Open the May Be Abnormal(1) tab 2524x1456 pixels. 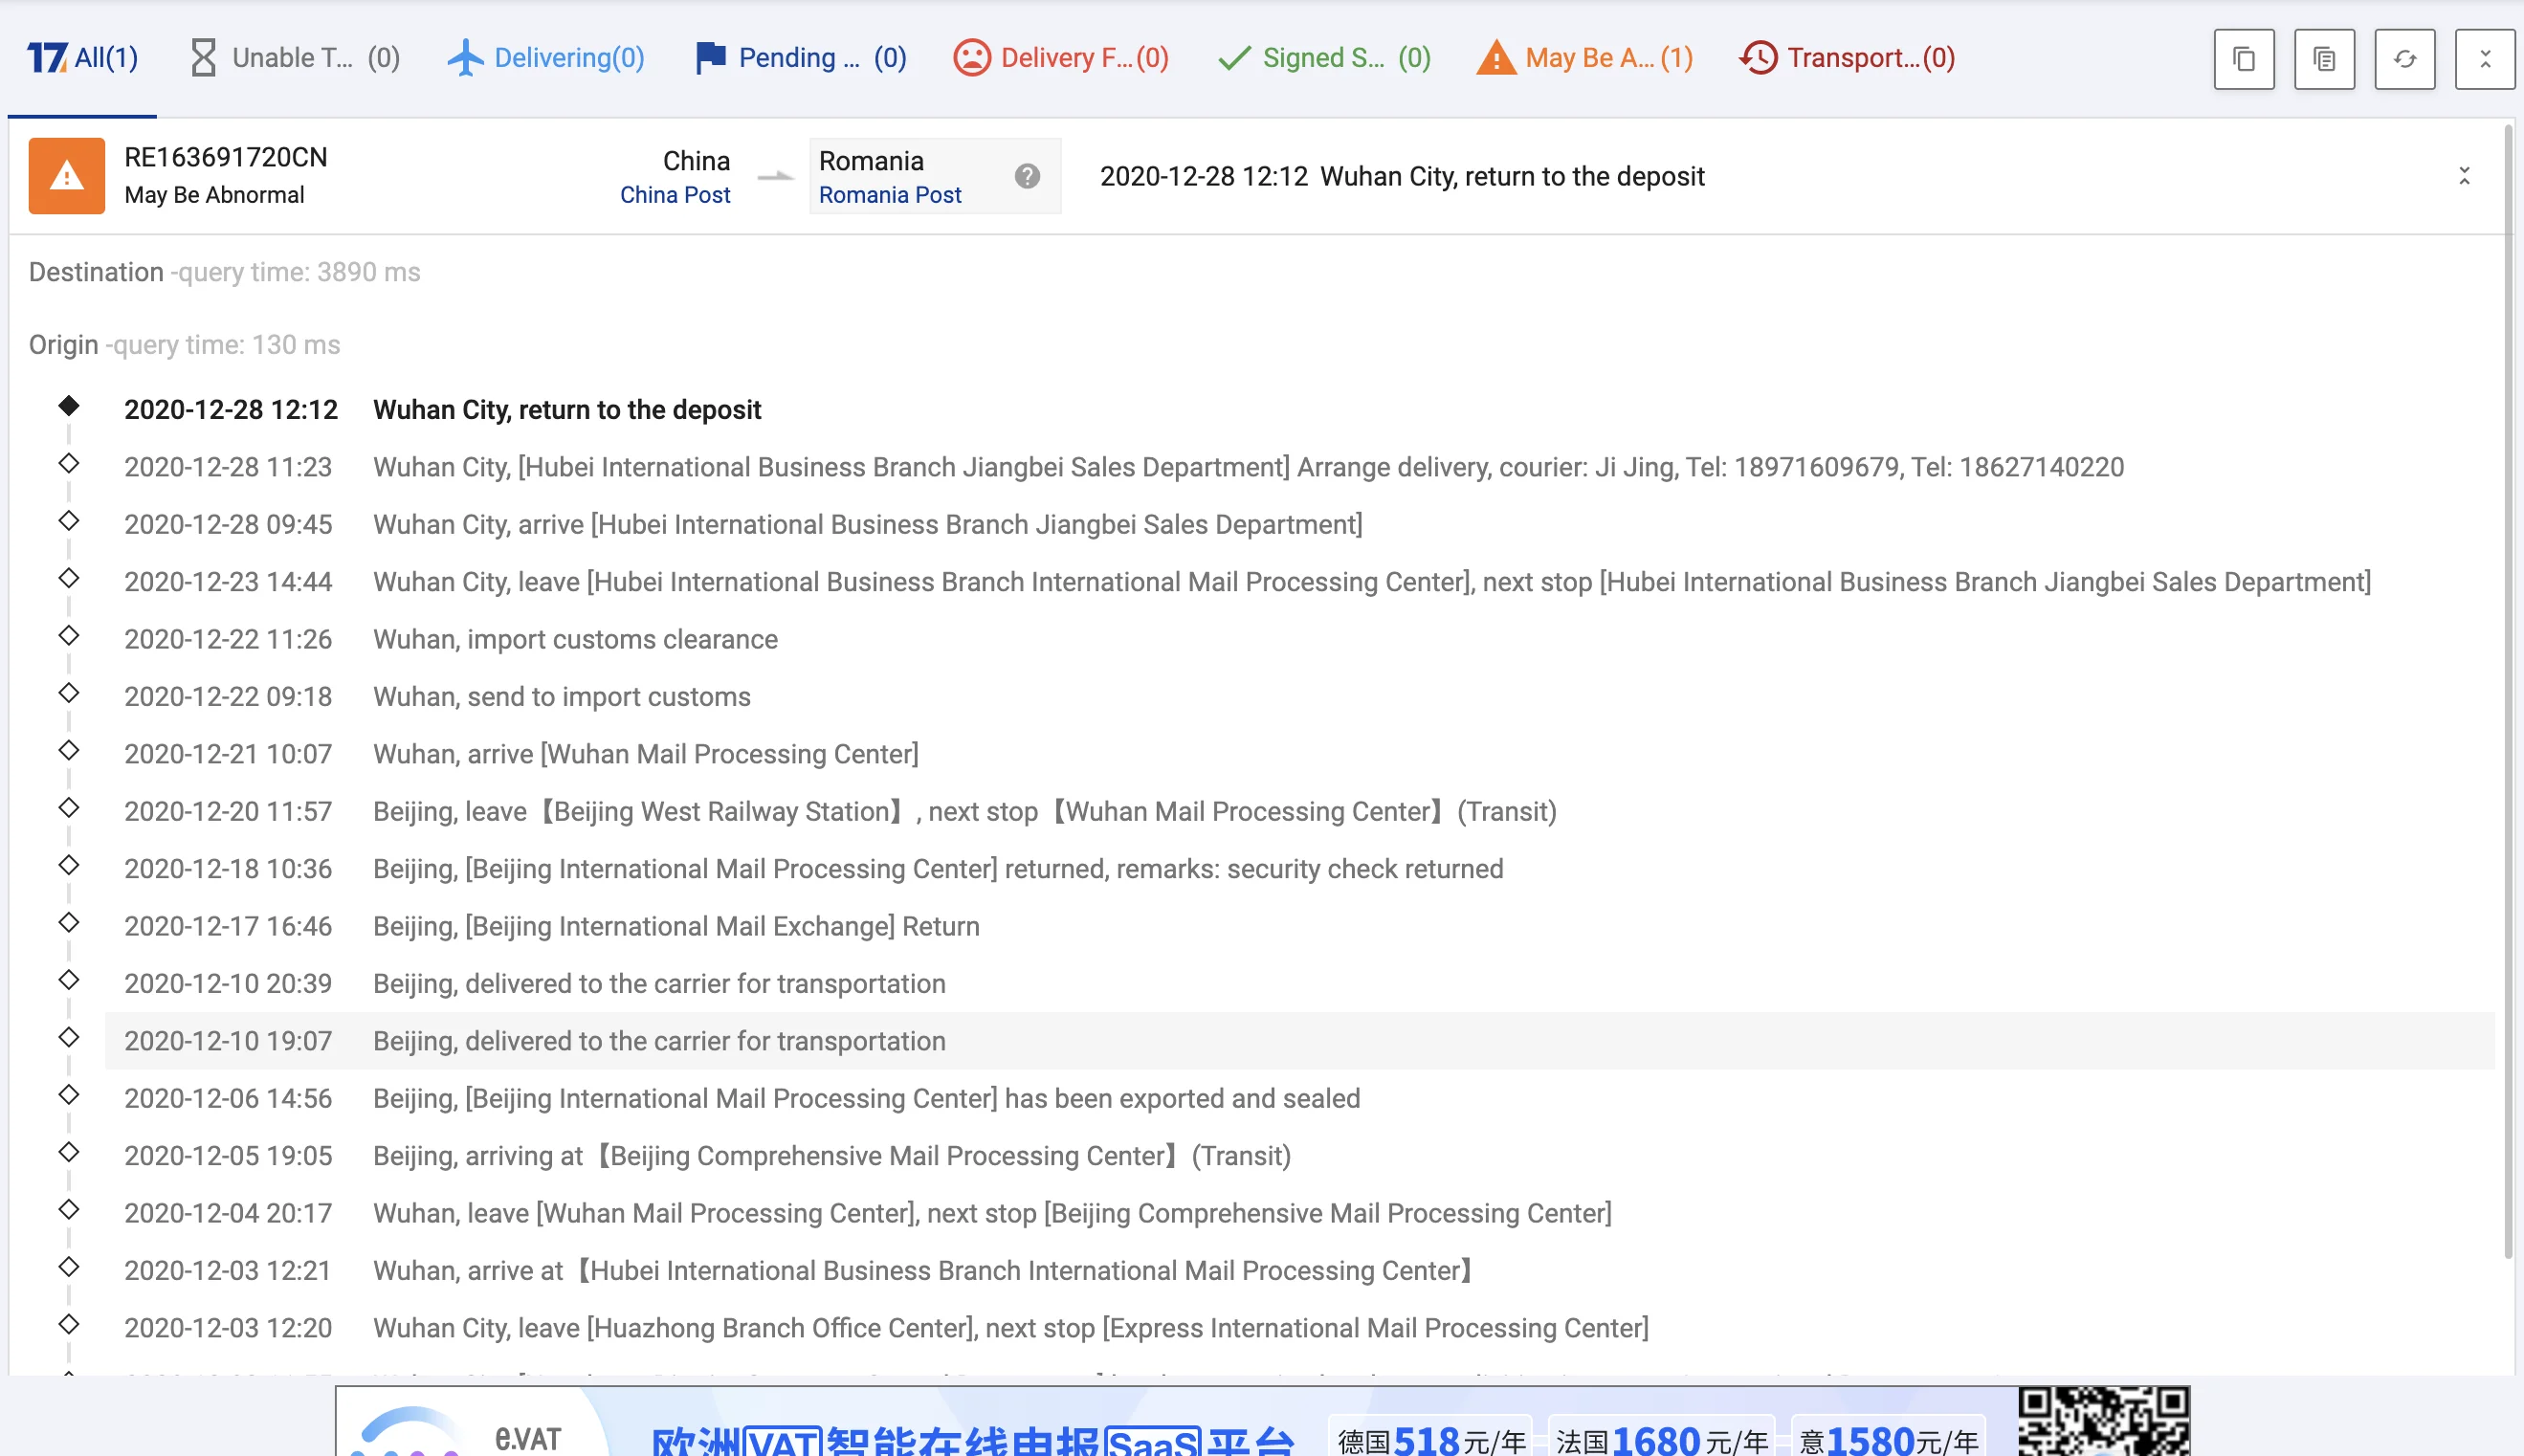point(1585,58)
